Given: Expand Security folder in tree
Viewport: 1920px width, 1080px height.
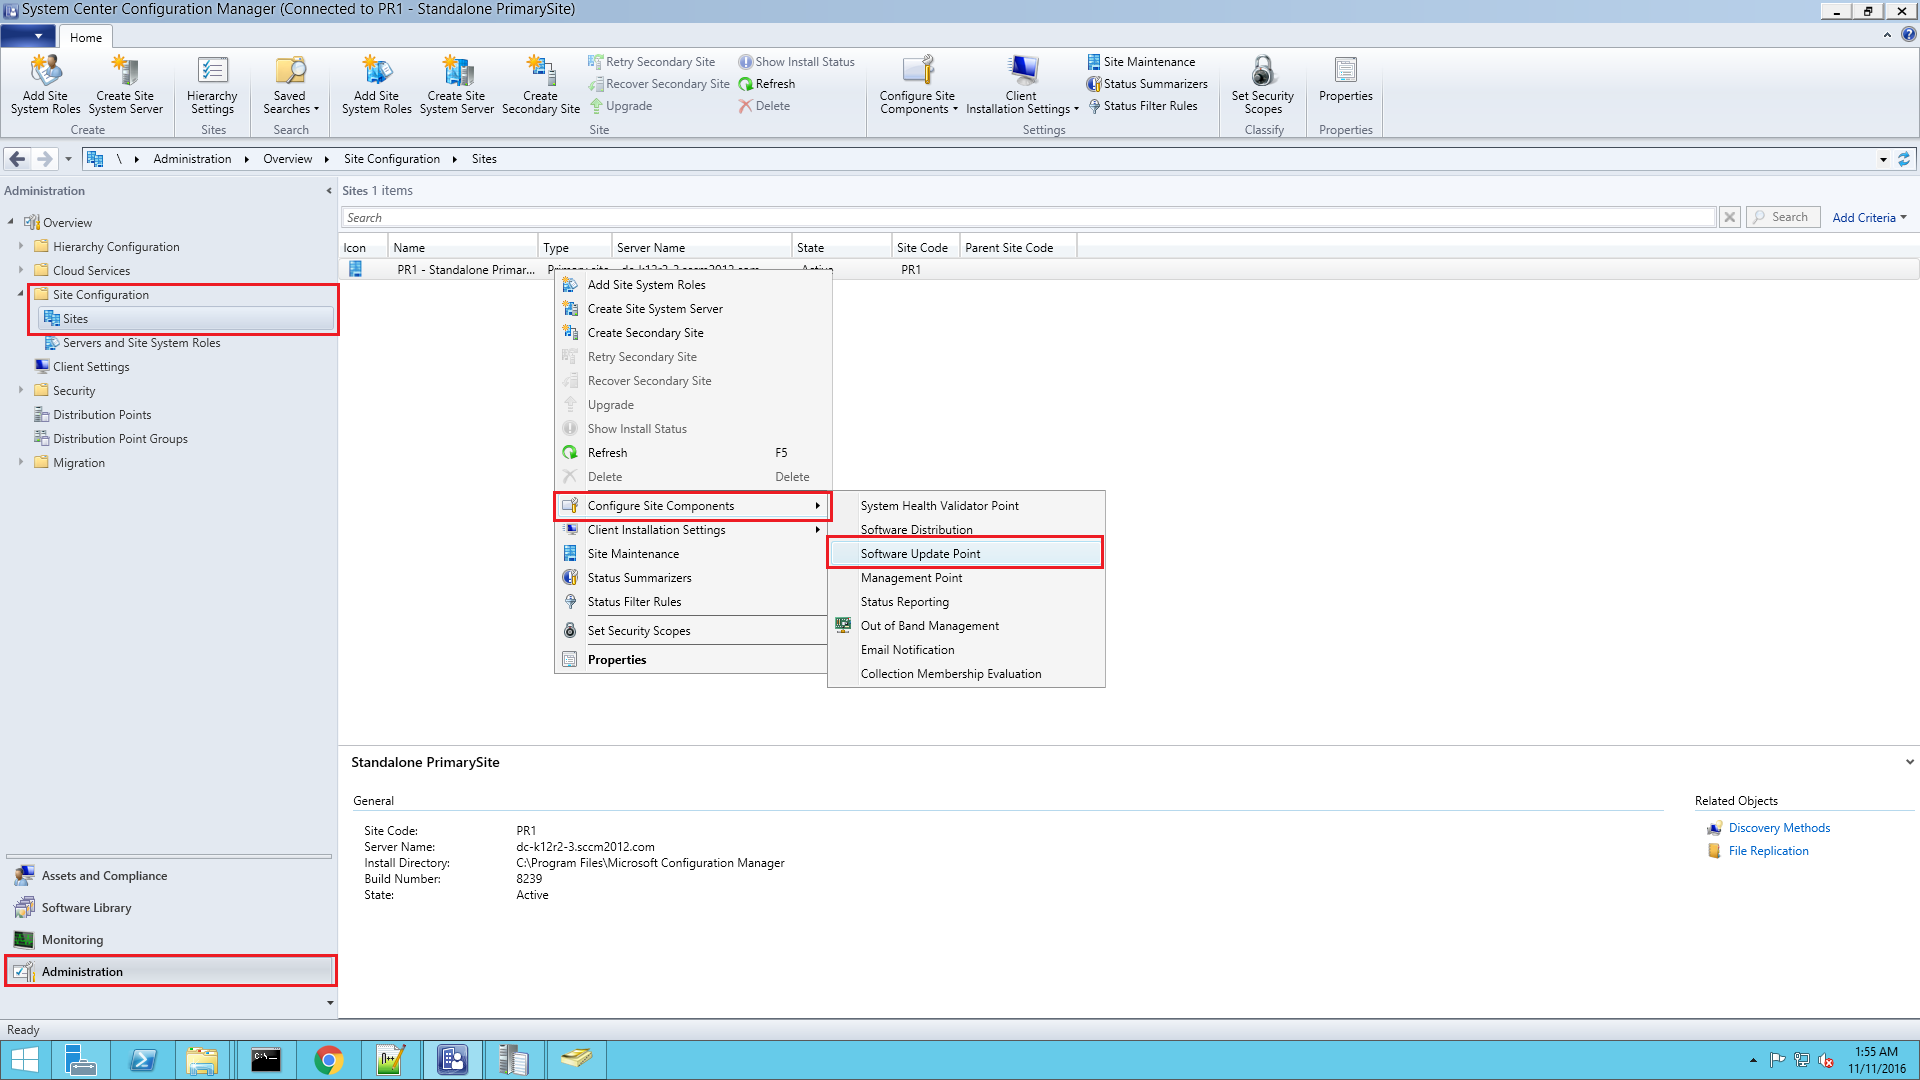Looking at the screenshot, I should 21,390.
